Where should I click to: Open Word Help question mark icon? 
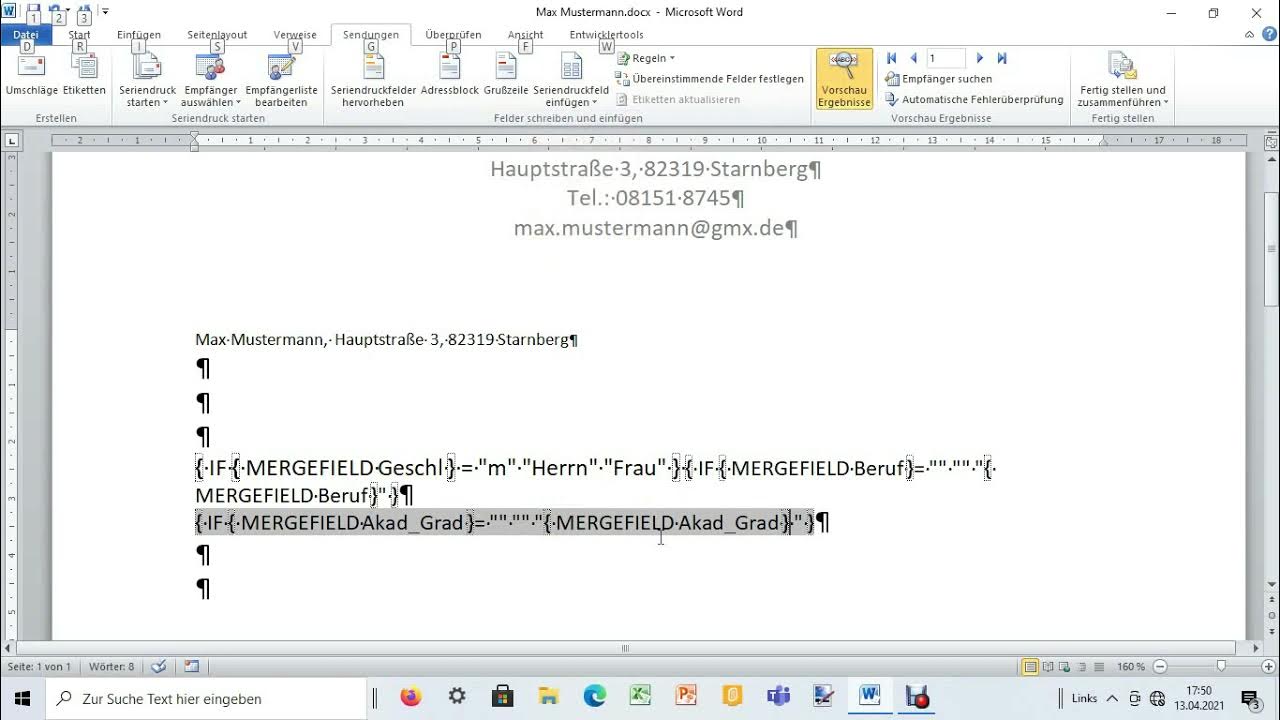click(1268, 34)
